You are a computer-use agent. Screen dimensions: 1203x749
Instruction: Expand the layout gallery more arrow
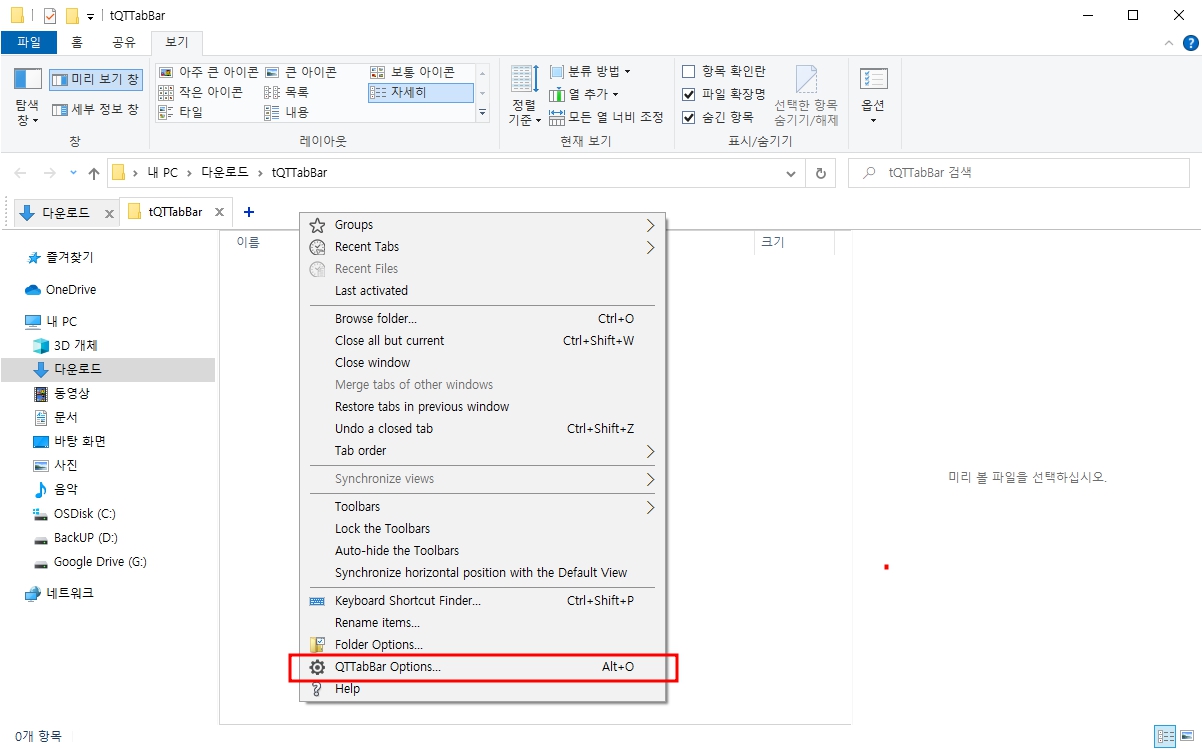[483, 113]
